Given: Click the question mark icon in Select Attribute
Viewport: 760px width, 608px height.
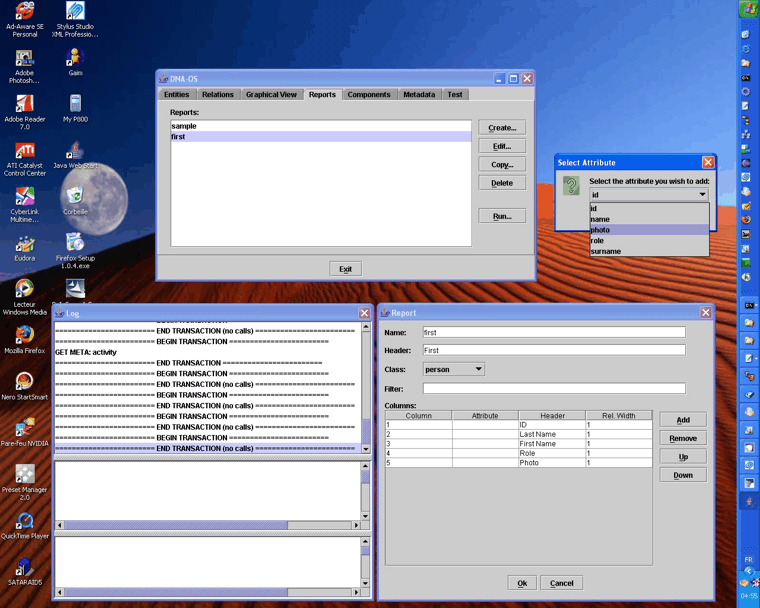Looking at the screenshot, I should [571, 186].
